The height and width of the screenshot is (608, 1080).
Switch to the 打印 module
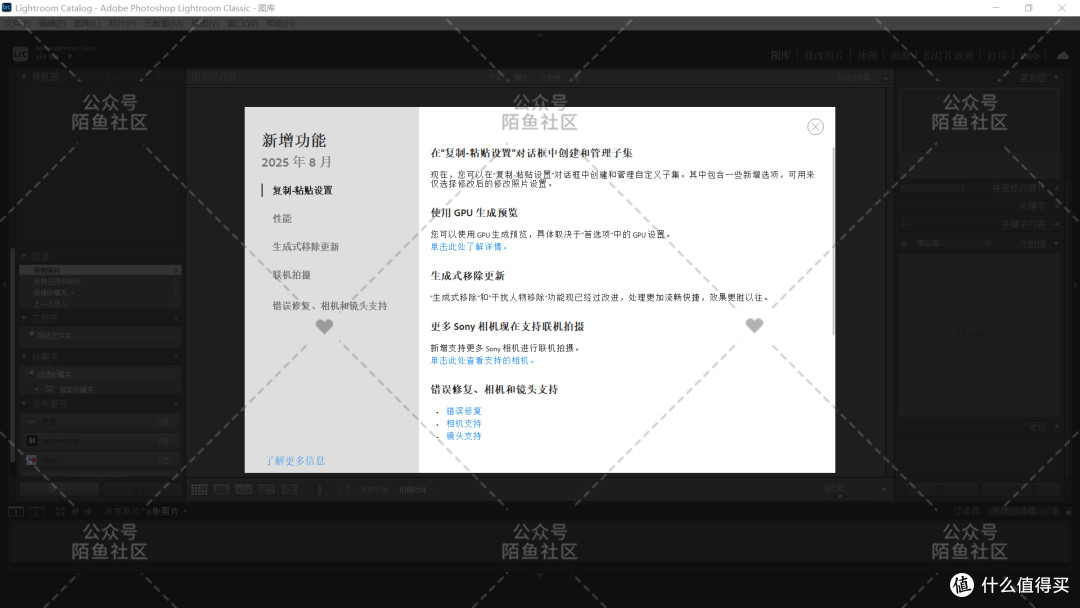997,56
